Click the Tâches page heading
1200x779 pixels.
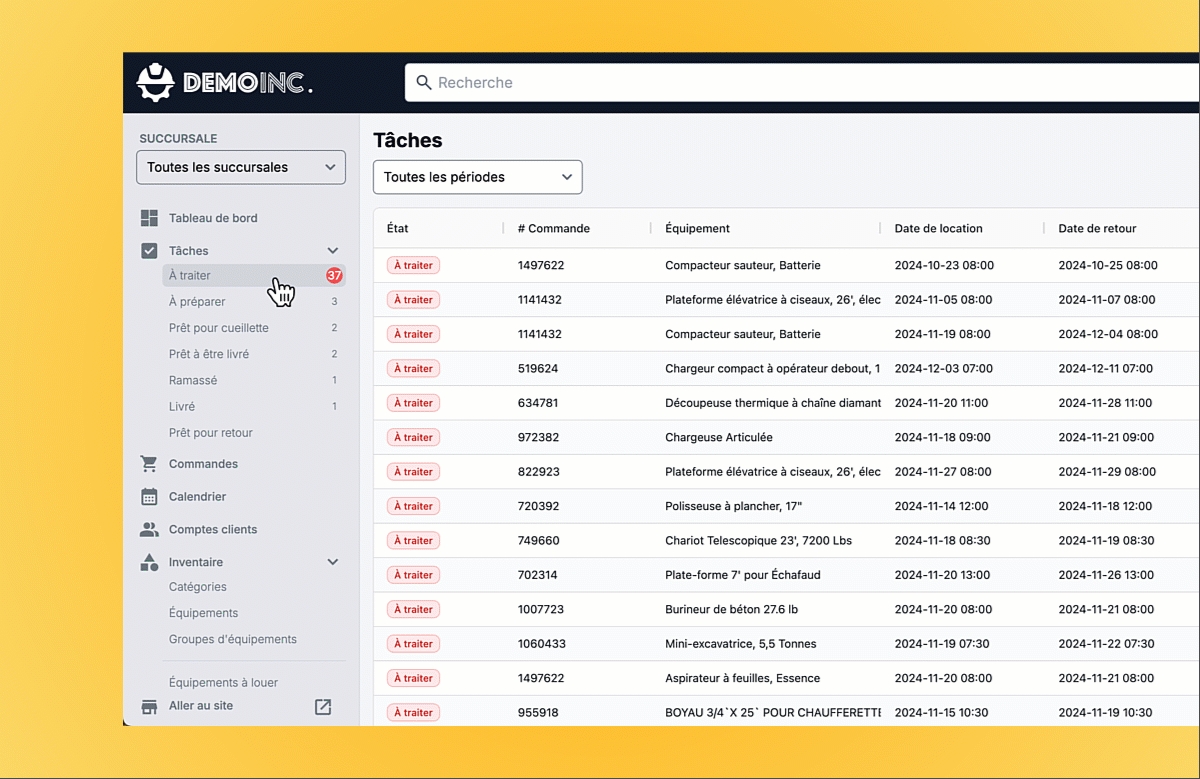tap(408, 141)
